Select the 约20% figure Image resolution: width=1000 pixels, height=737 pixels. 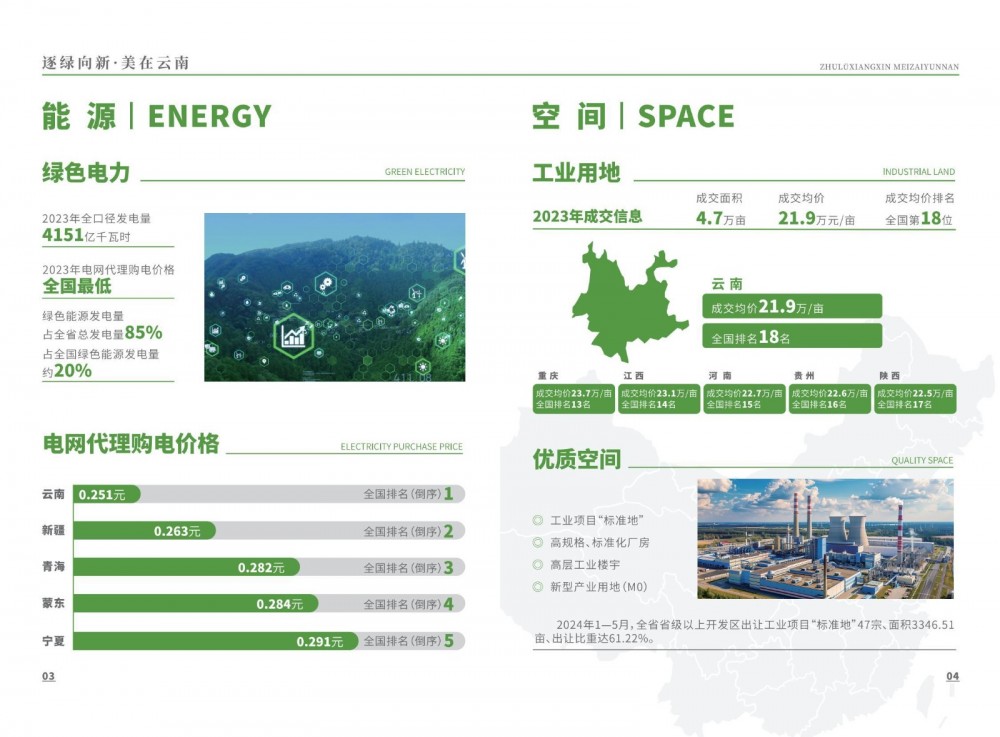pos(67,371)
